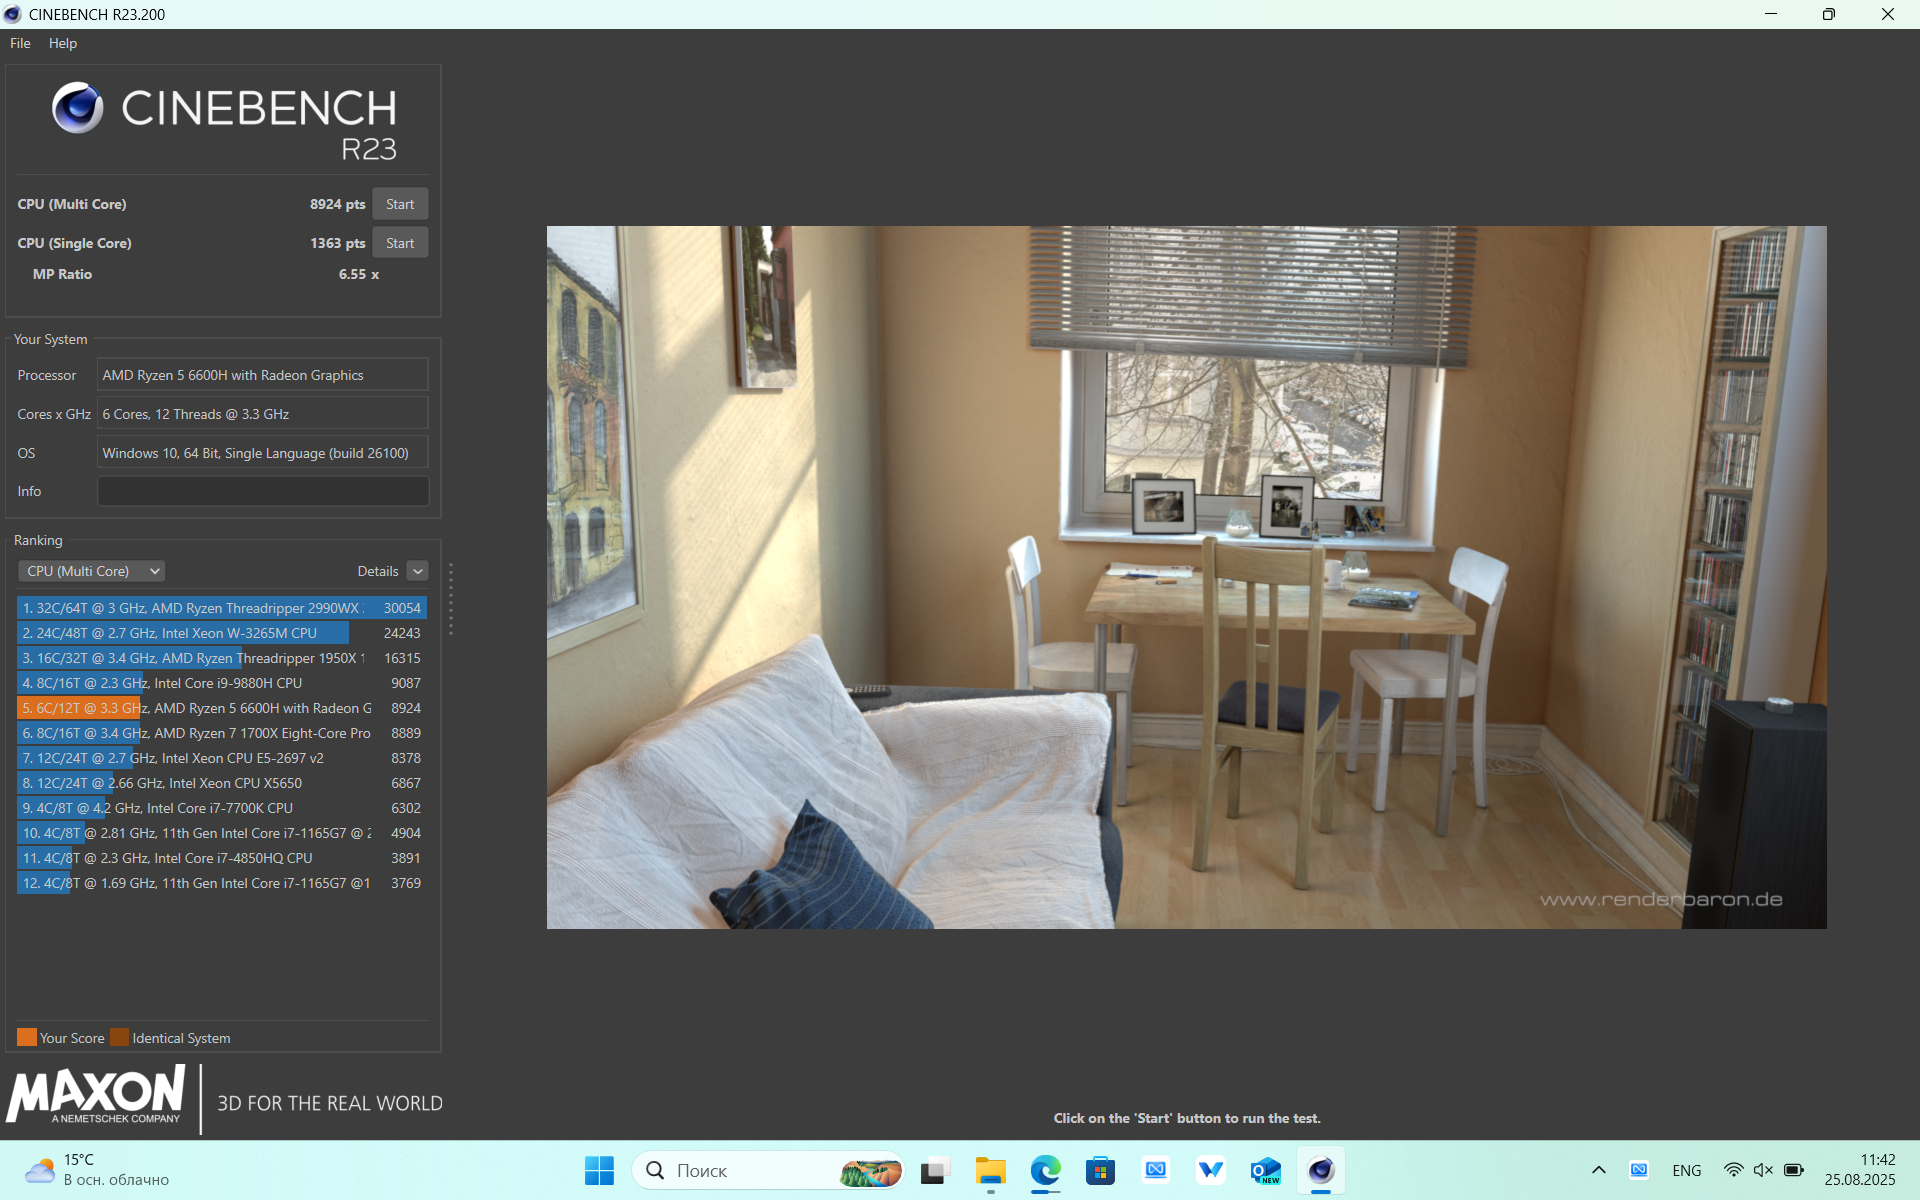Open Microsoft Edge from taskbar
1920x1200 pixels.
[x=1045, y=1170]
